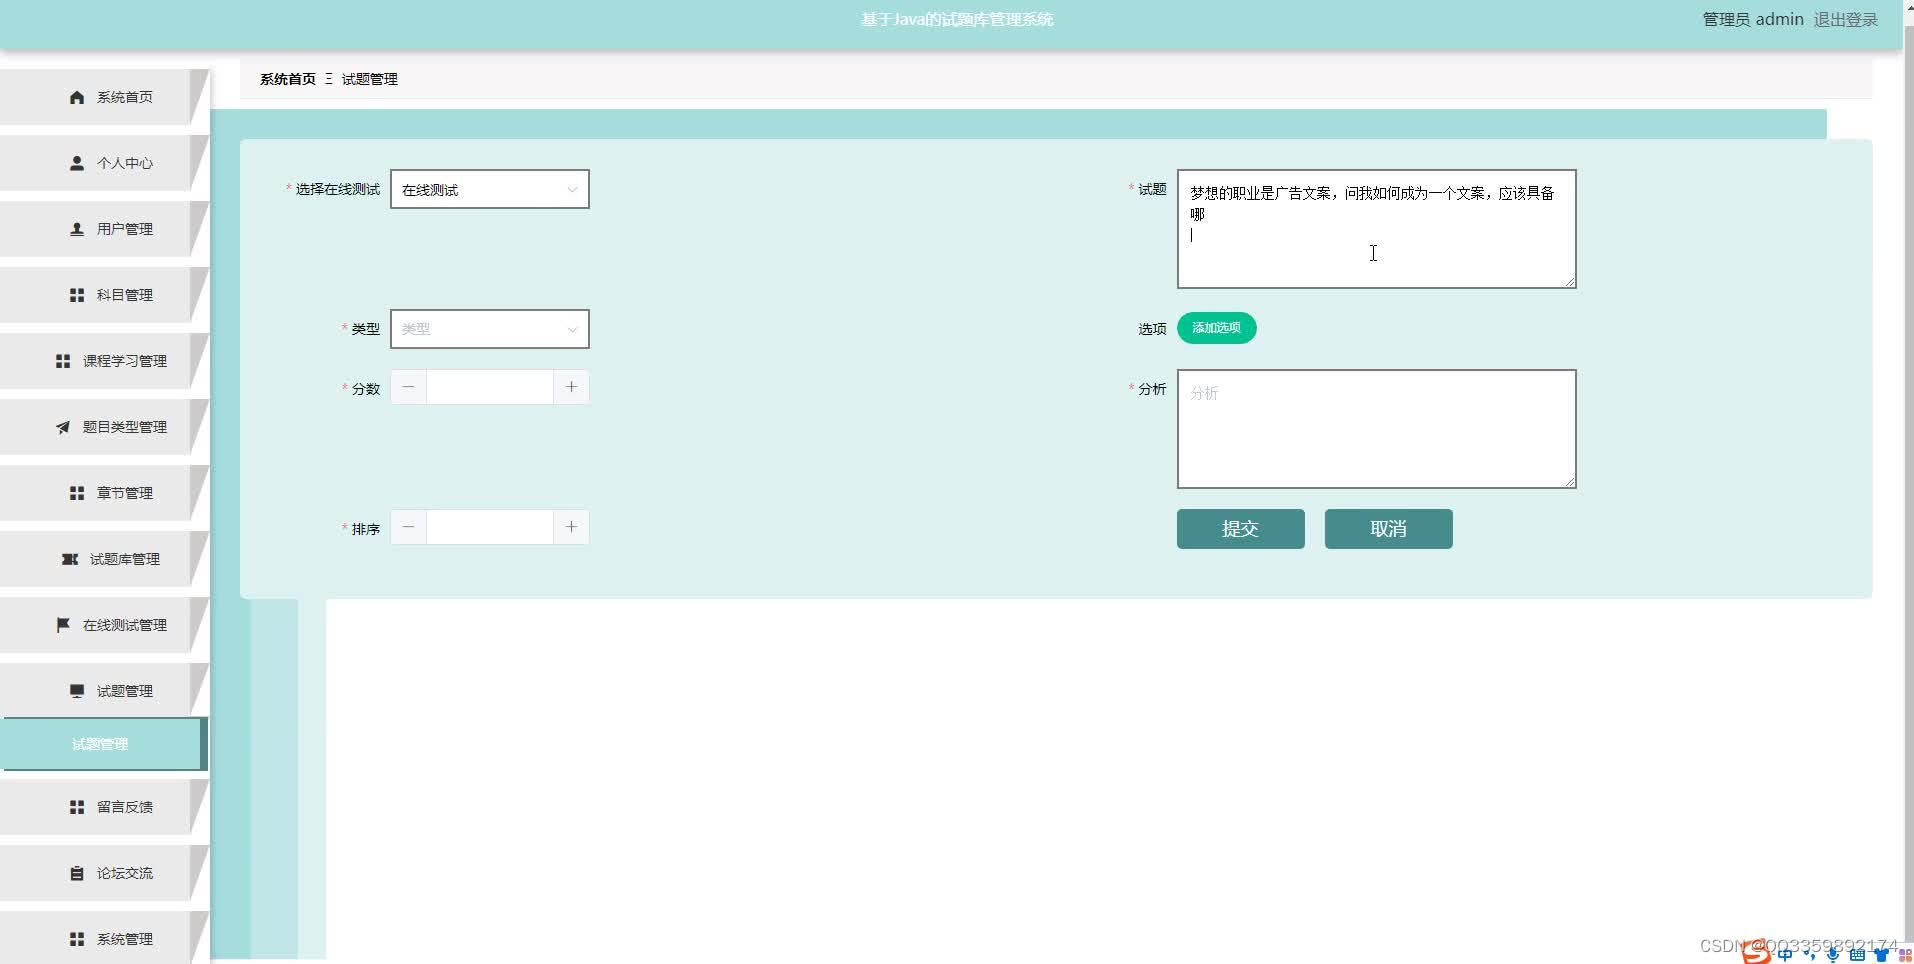Cancel the form with 取消
Screen dimensions: 1914x964
coord(1389,529)
